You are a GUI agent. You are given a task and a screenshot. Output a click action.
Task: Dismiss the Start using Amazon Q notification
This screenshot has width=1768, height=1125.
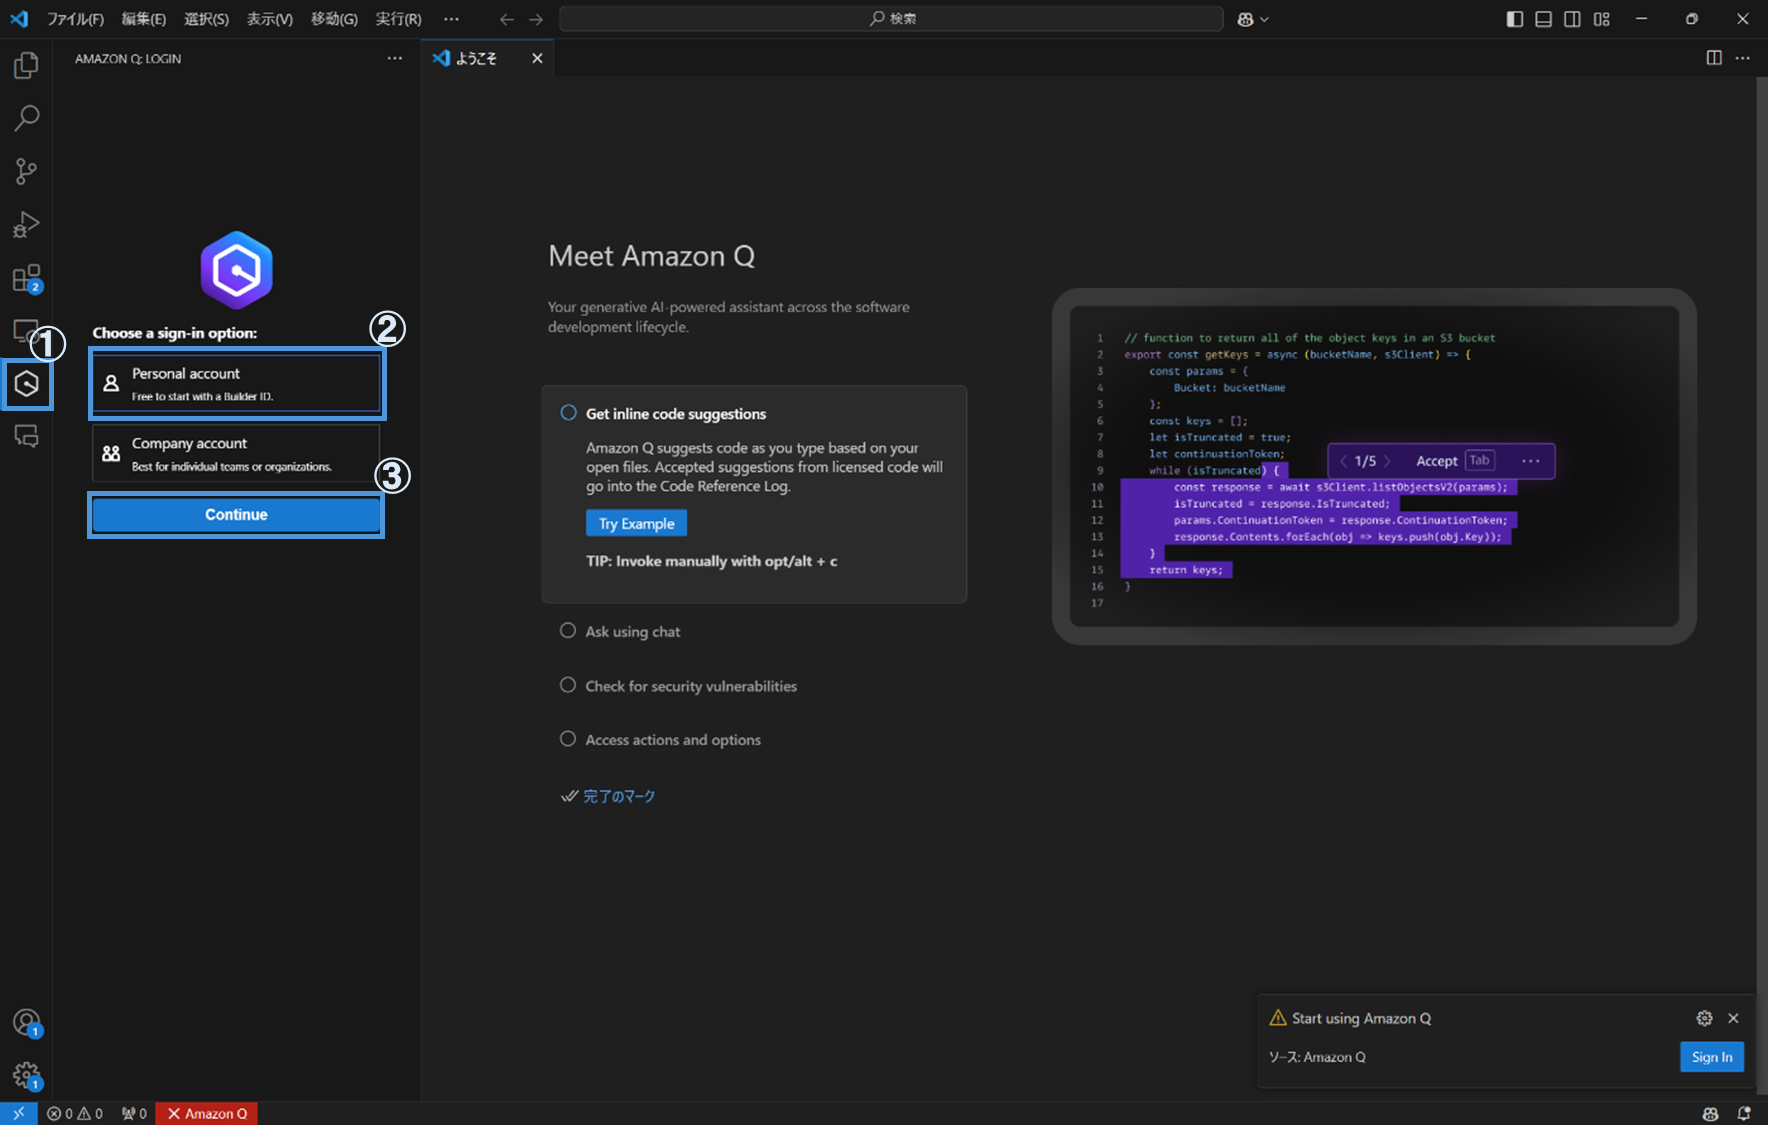pyautogui.click(x=1733, y=1018)
